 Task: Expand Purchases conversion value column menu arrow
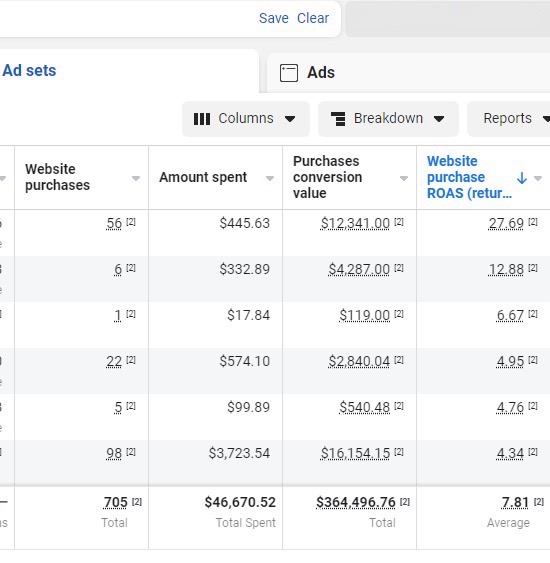click(x=404, y=178)
